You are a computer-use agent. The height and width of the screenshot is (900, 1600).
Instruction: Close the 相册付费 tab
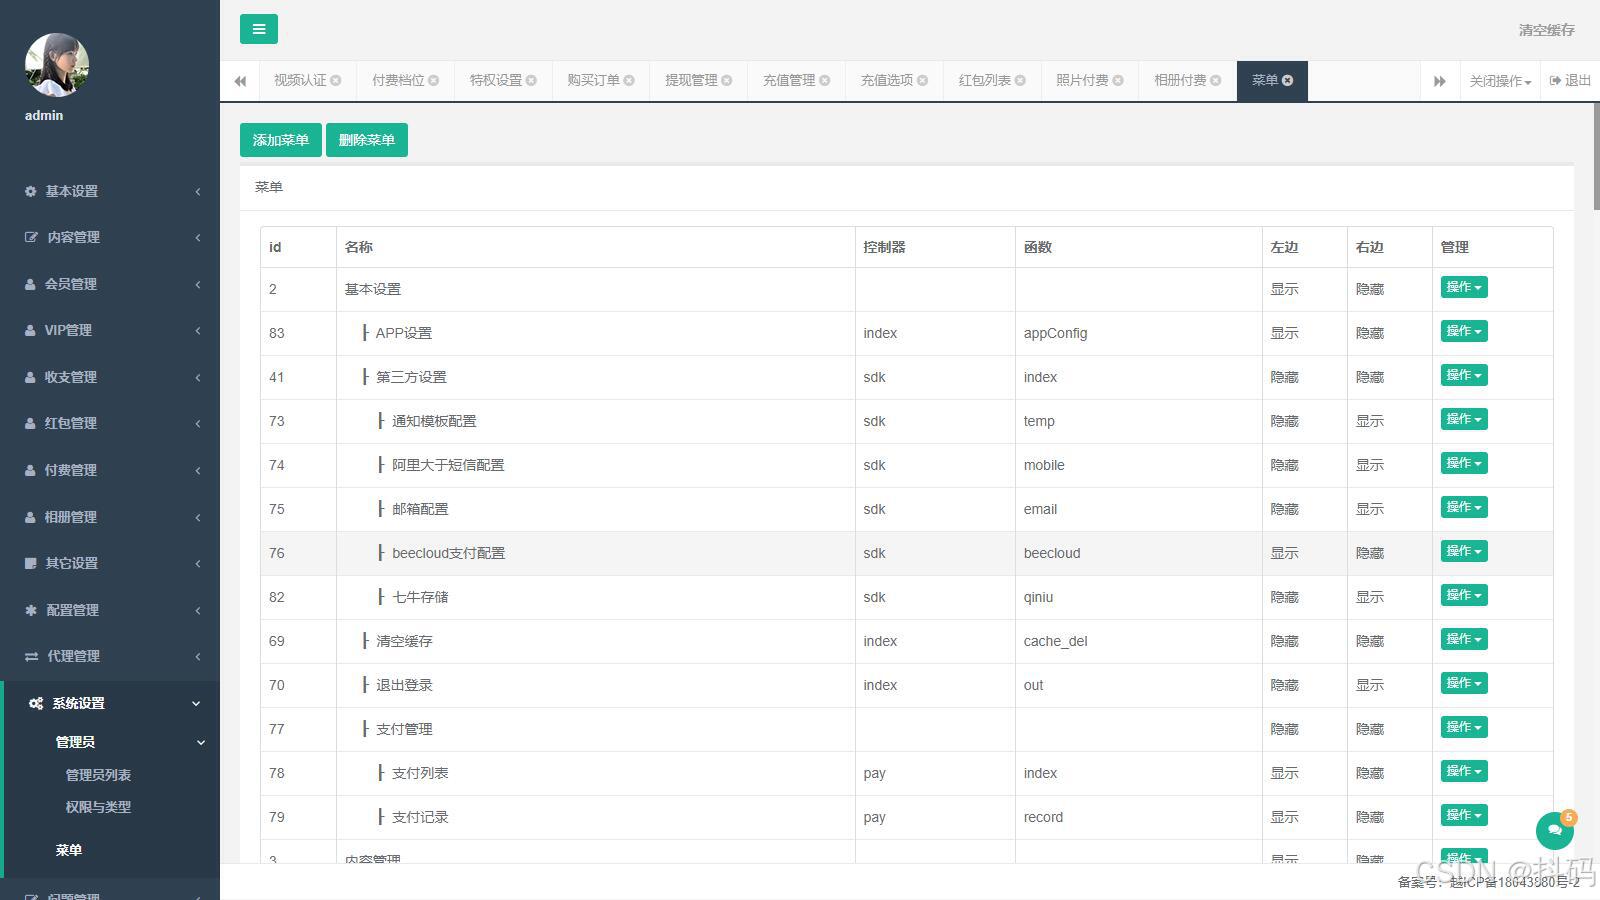[x=1216, y=81]
